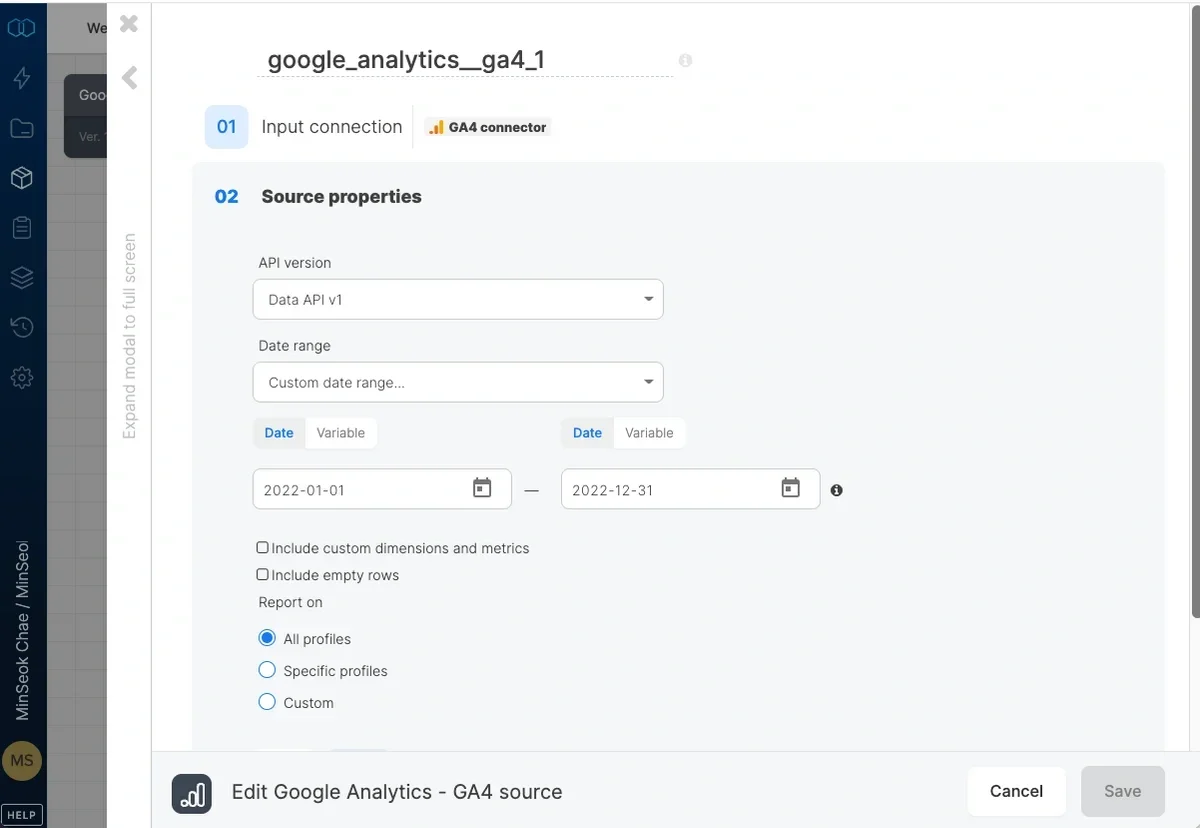Switch to the Variable tab for end date
Screen dimensions: 1200x828
[649, 432]
